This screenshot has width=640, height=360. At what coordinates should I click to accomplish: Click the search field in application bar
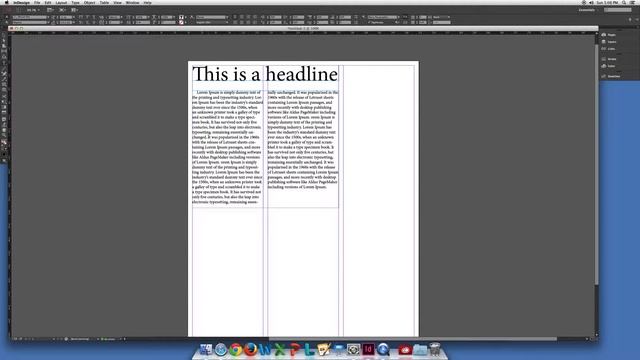[618, 10]
